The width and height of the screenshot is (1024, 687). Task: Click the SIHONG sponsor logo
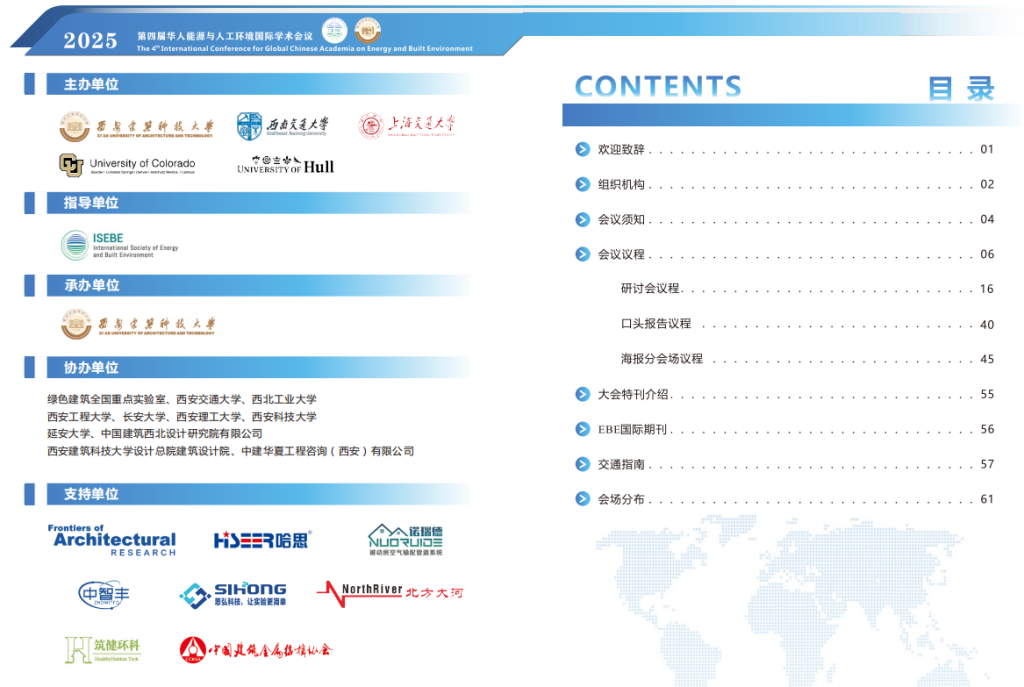tap(232, 595)
